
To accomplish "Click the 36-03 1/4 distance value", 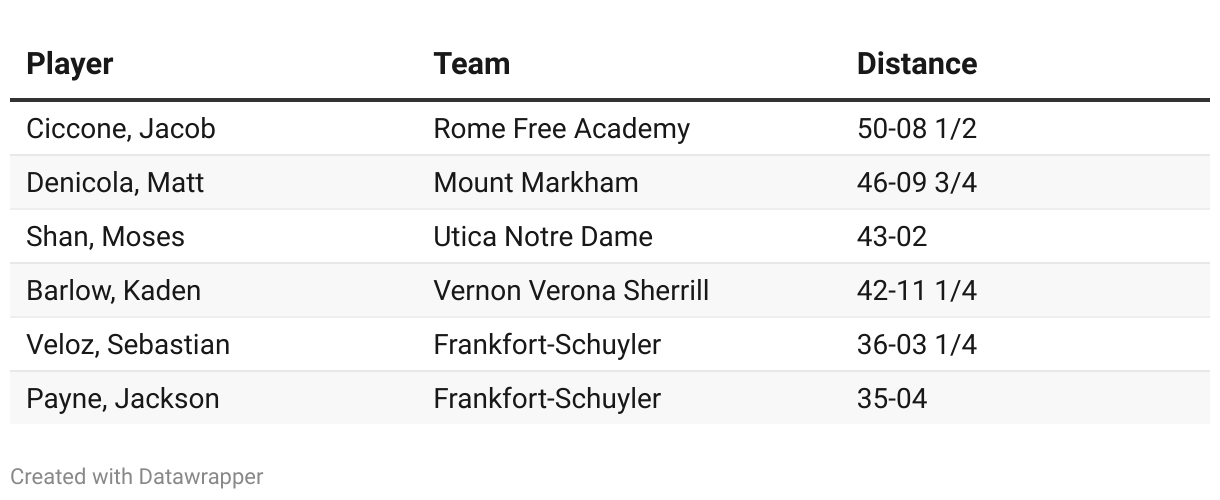I will tap(917, 345).
